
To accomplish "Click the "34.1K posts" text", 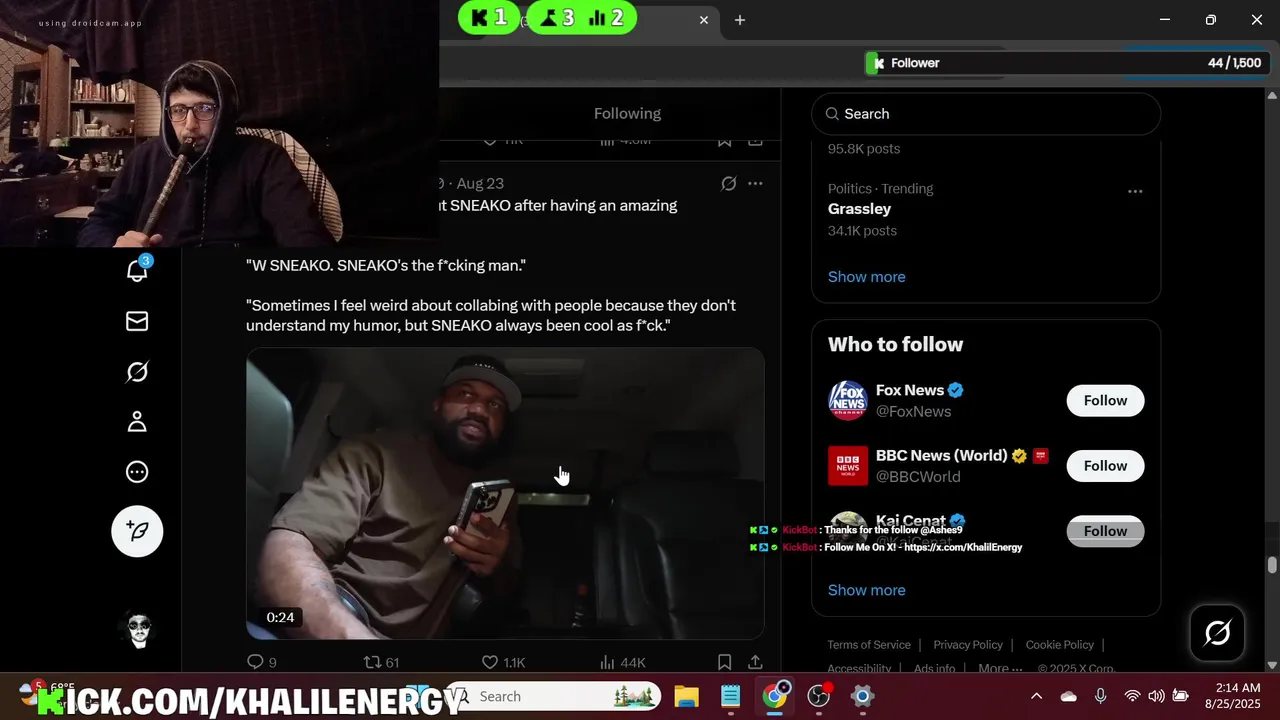I will click(x=862, y=231).
